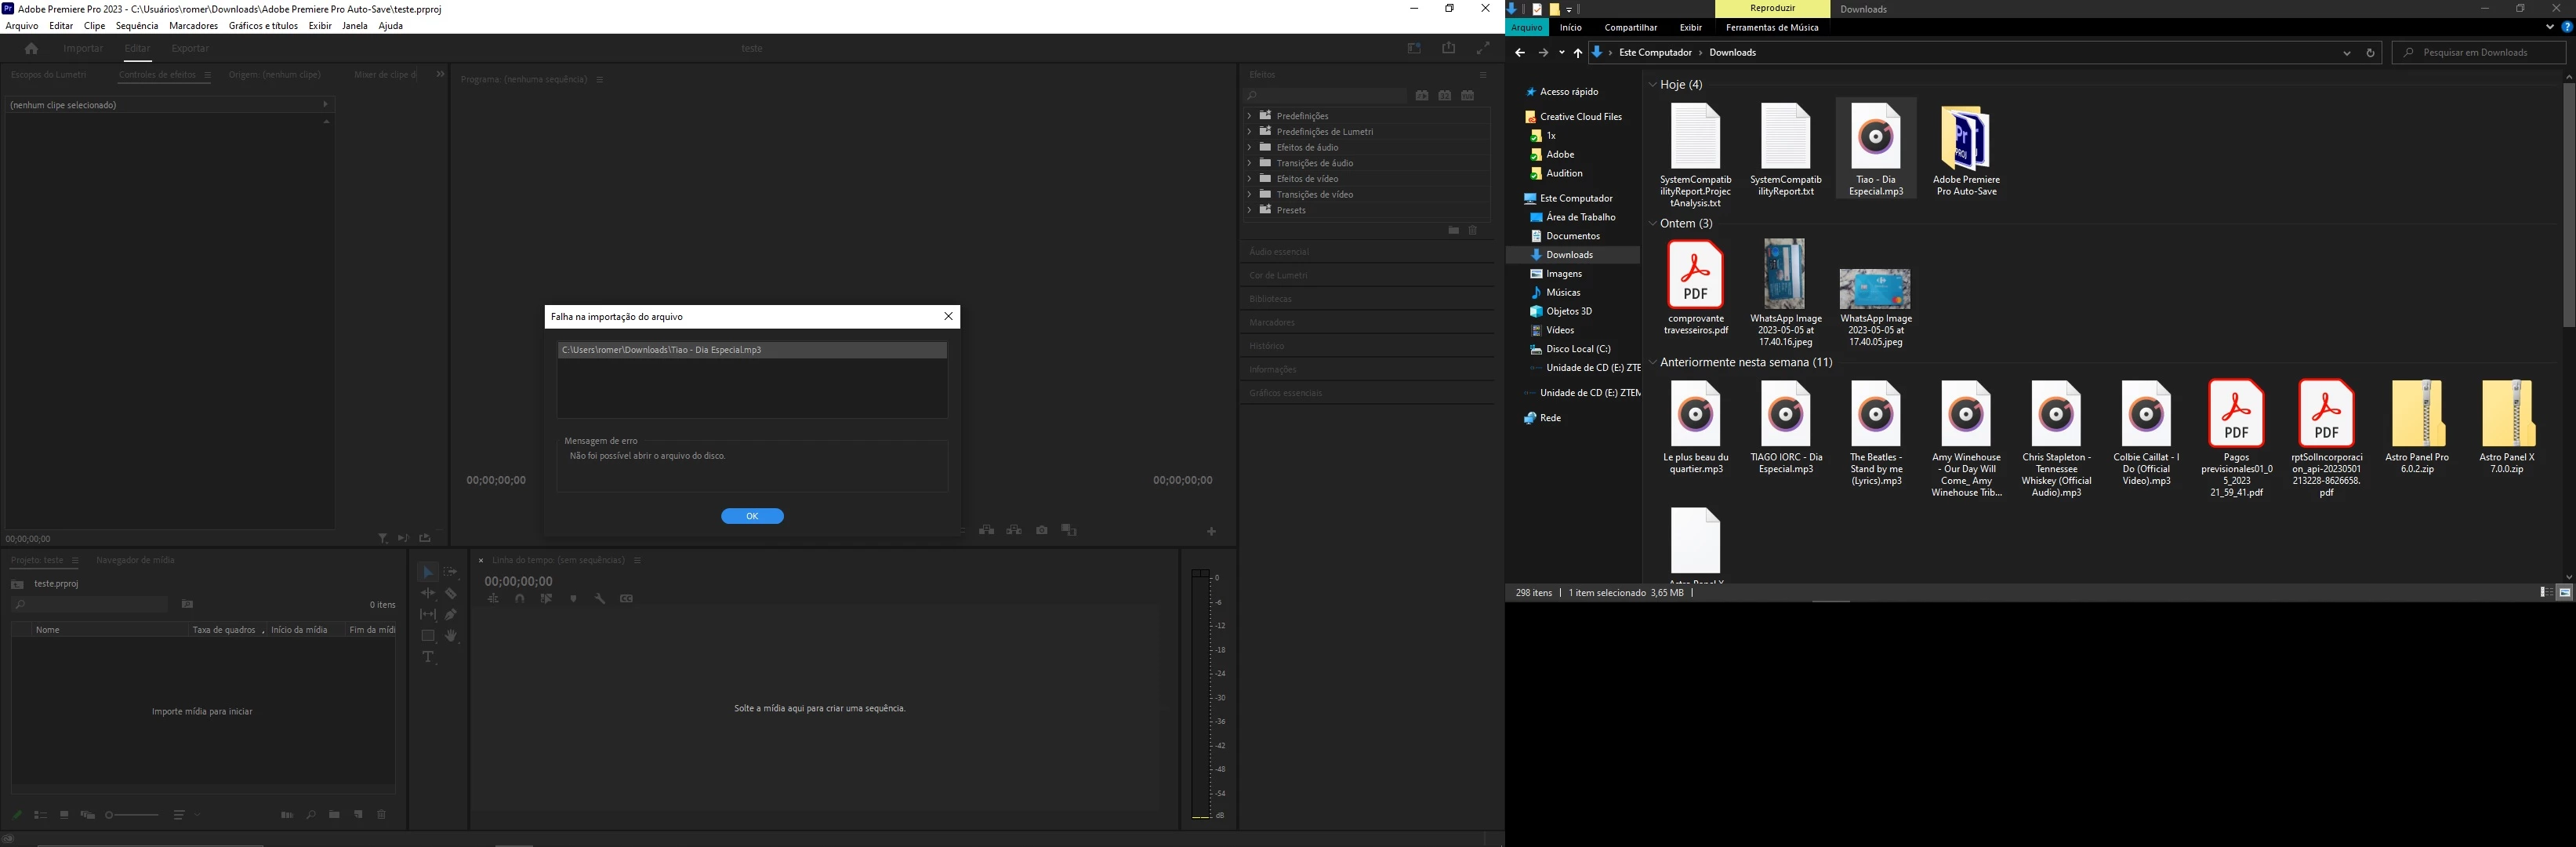The image size is (2576, 847).
Task: Adjust the Project panel thumbnail zoom slider
Action: tap(110, 815)
